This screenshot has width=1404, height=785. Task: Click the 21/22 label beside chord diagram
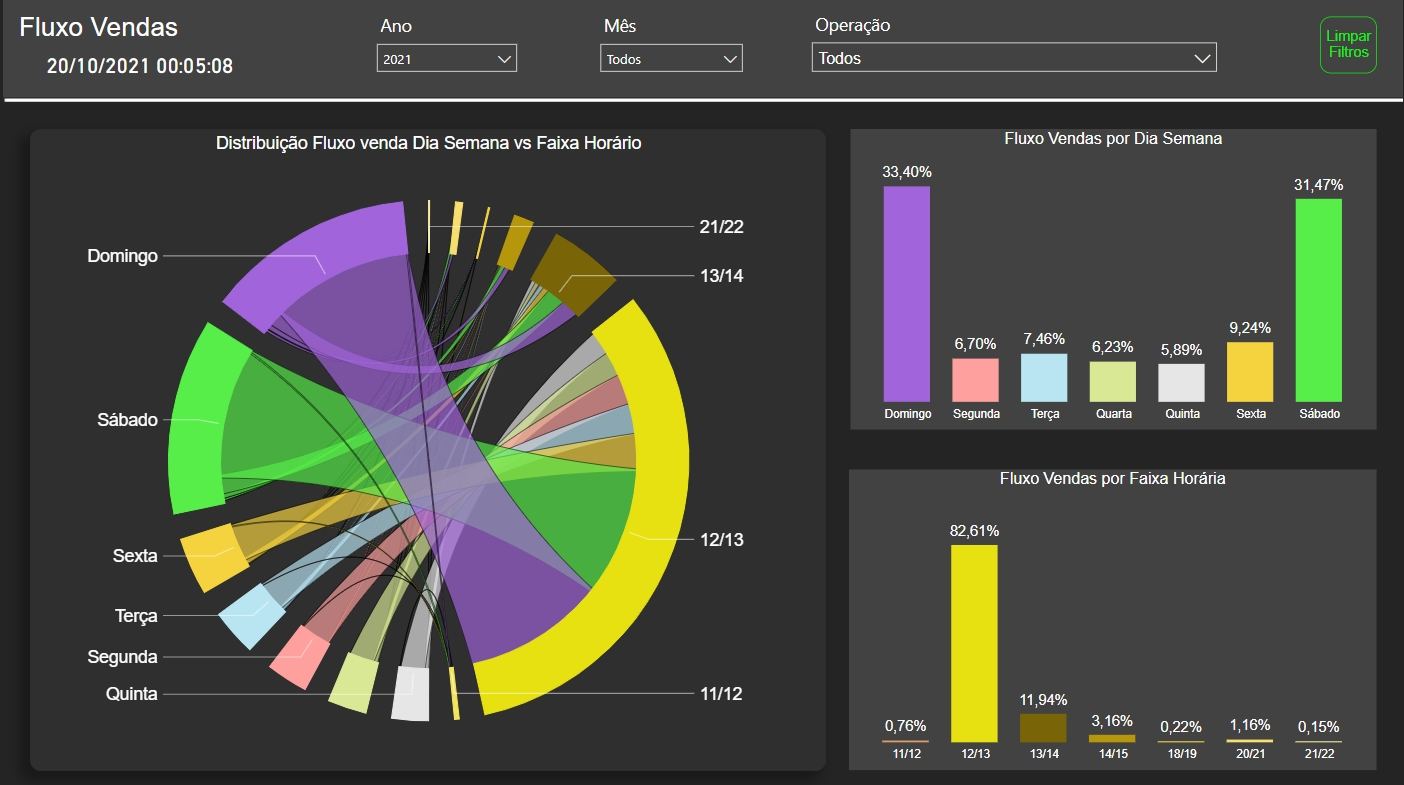pos(722,227)
